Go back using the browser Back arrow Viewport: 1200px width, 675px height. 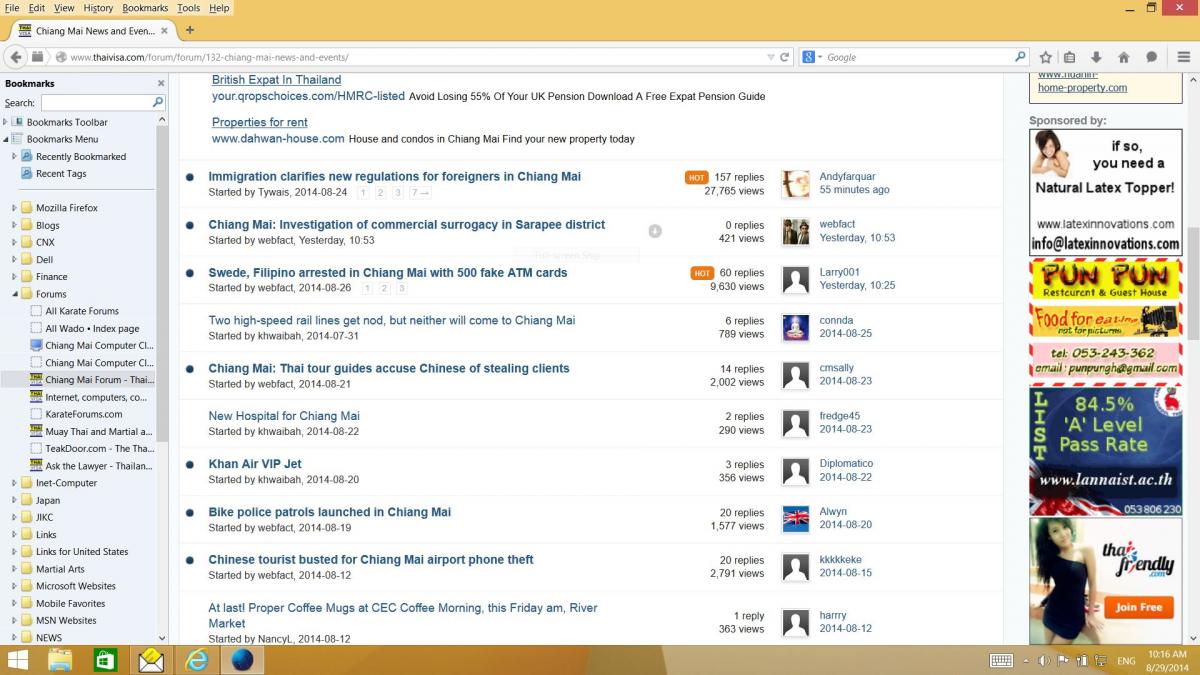coord(16,57)
